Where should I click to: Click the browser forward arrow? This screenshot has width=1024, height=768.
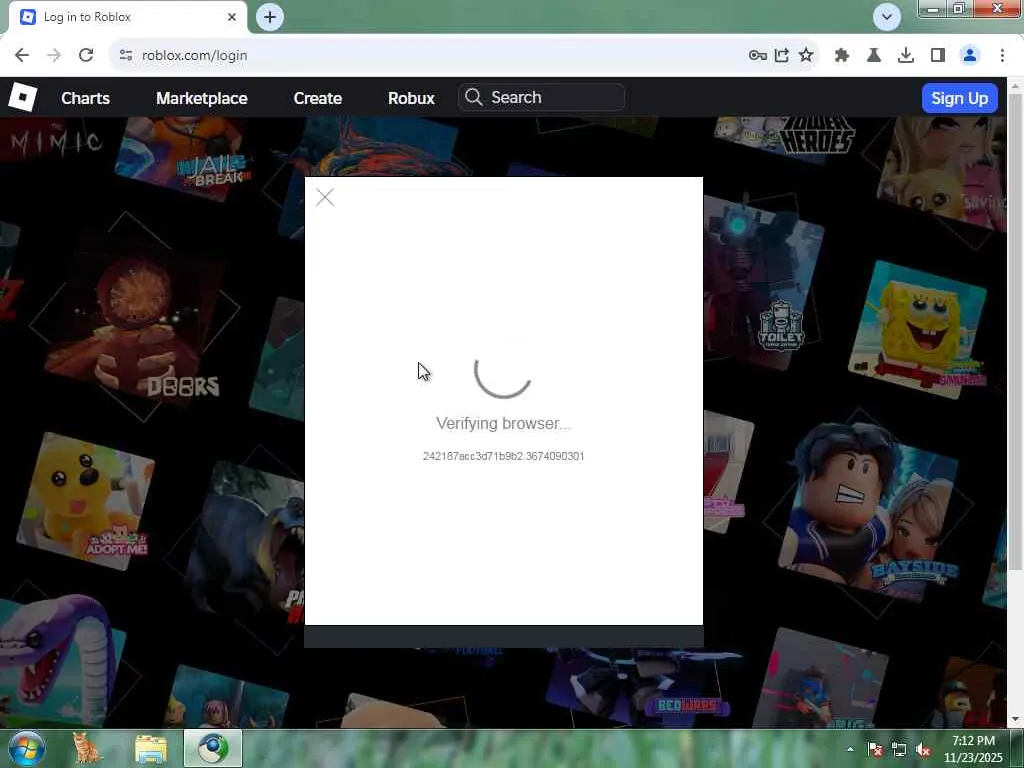tap(54, 56)
